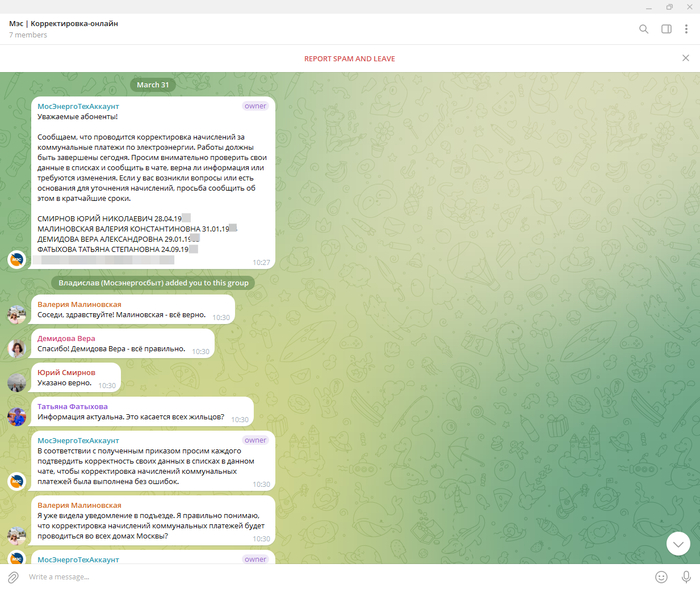Image resolution: width=700 pixels, height=589 pixels.
Task: Click Валерия Малиновская's avatar next to first reply
Action: pyautogui.click(x=17, y=315)
